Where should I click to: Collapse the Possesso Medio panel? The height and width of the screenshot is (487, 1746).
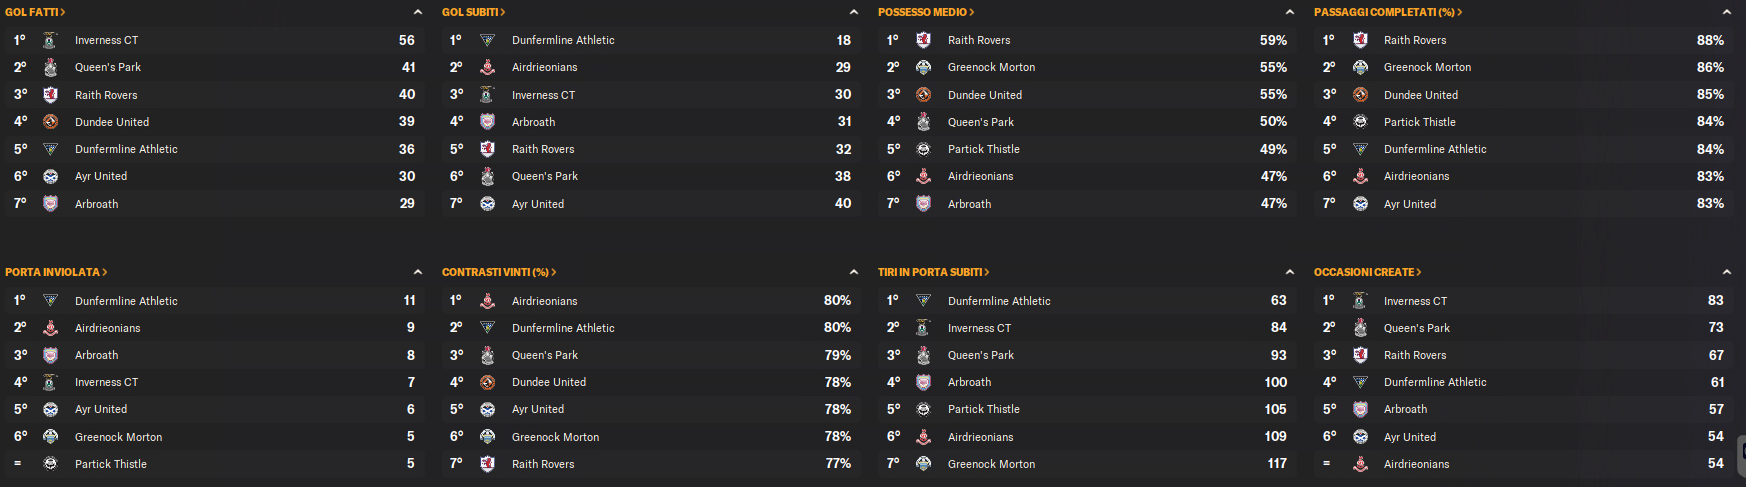1289,12
